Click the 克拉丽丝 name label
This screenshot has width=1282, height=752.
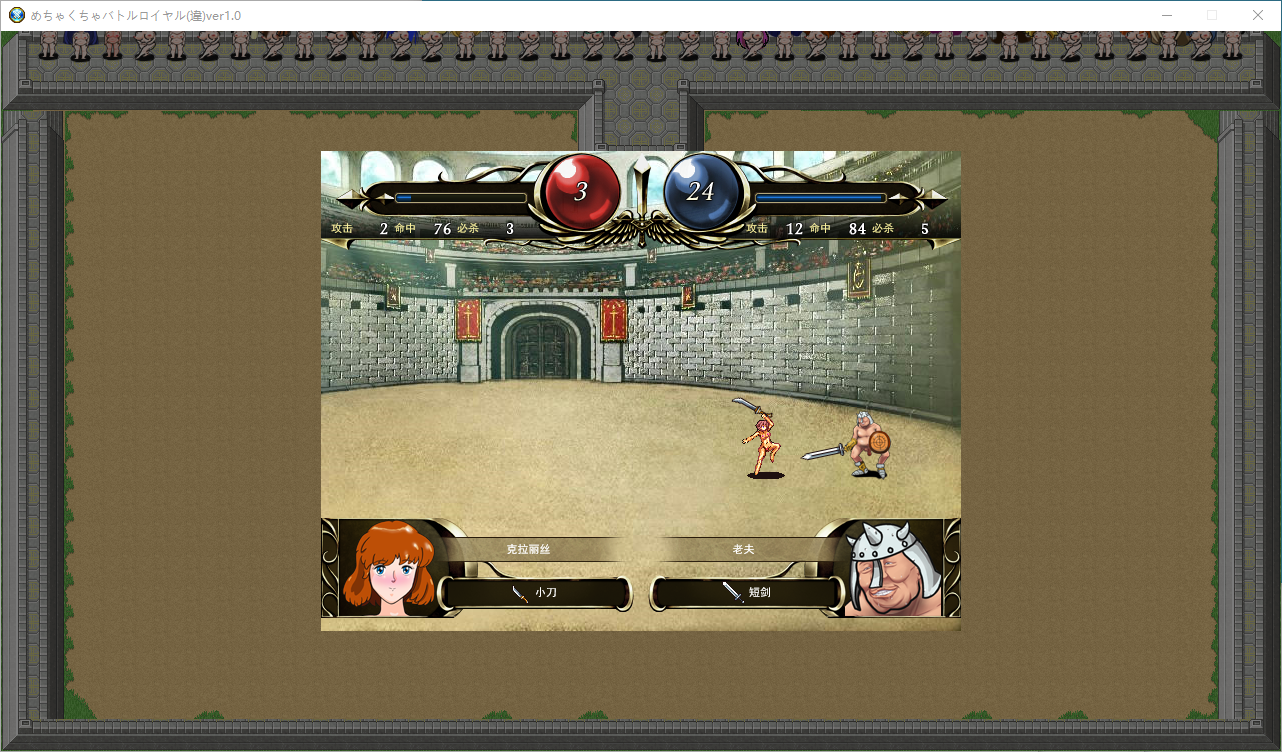[x=528, y=550]
